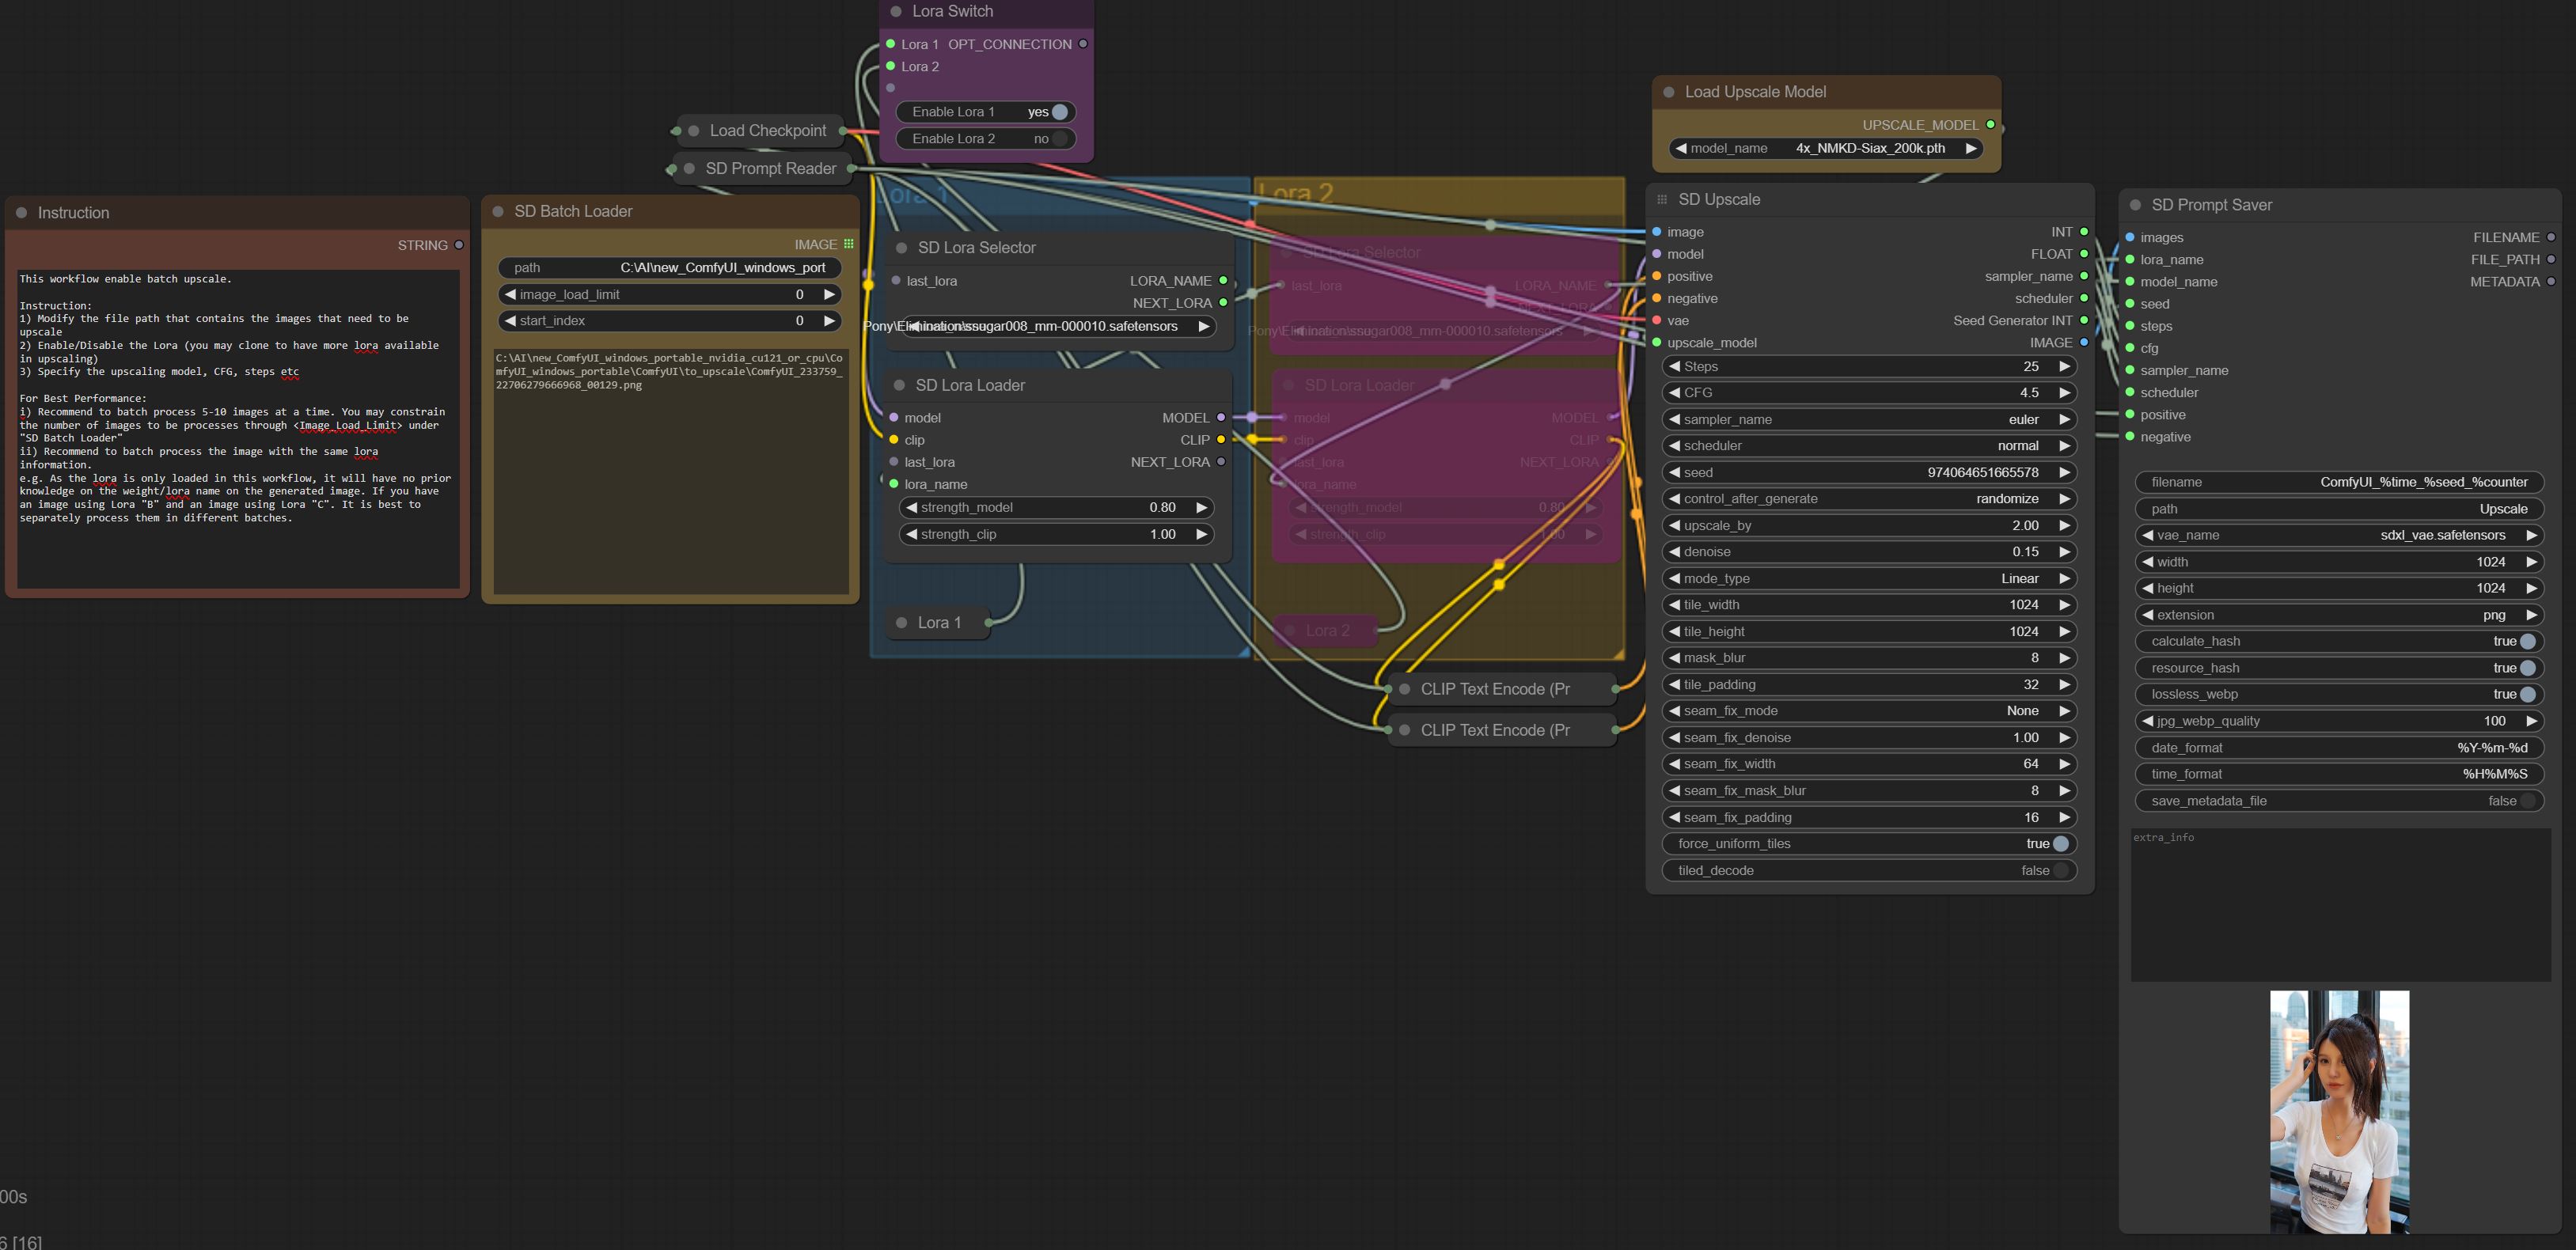Screen dimensions: 2576x1250
Task: Click the SD Lora Selector collapse dot
Action: 901,248
